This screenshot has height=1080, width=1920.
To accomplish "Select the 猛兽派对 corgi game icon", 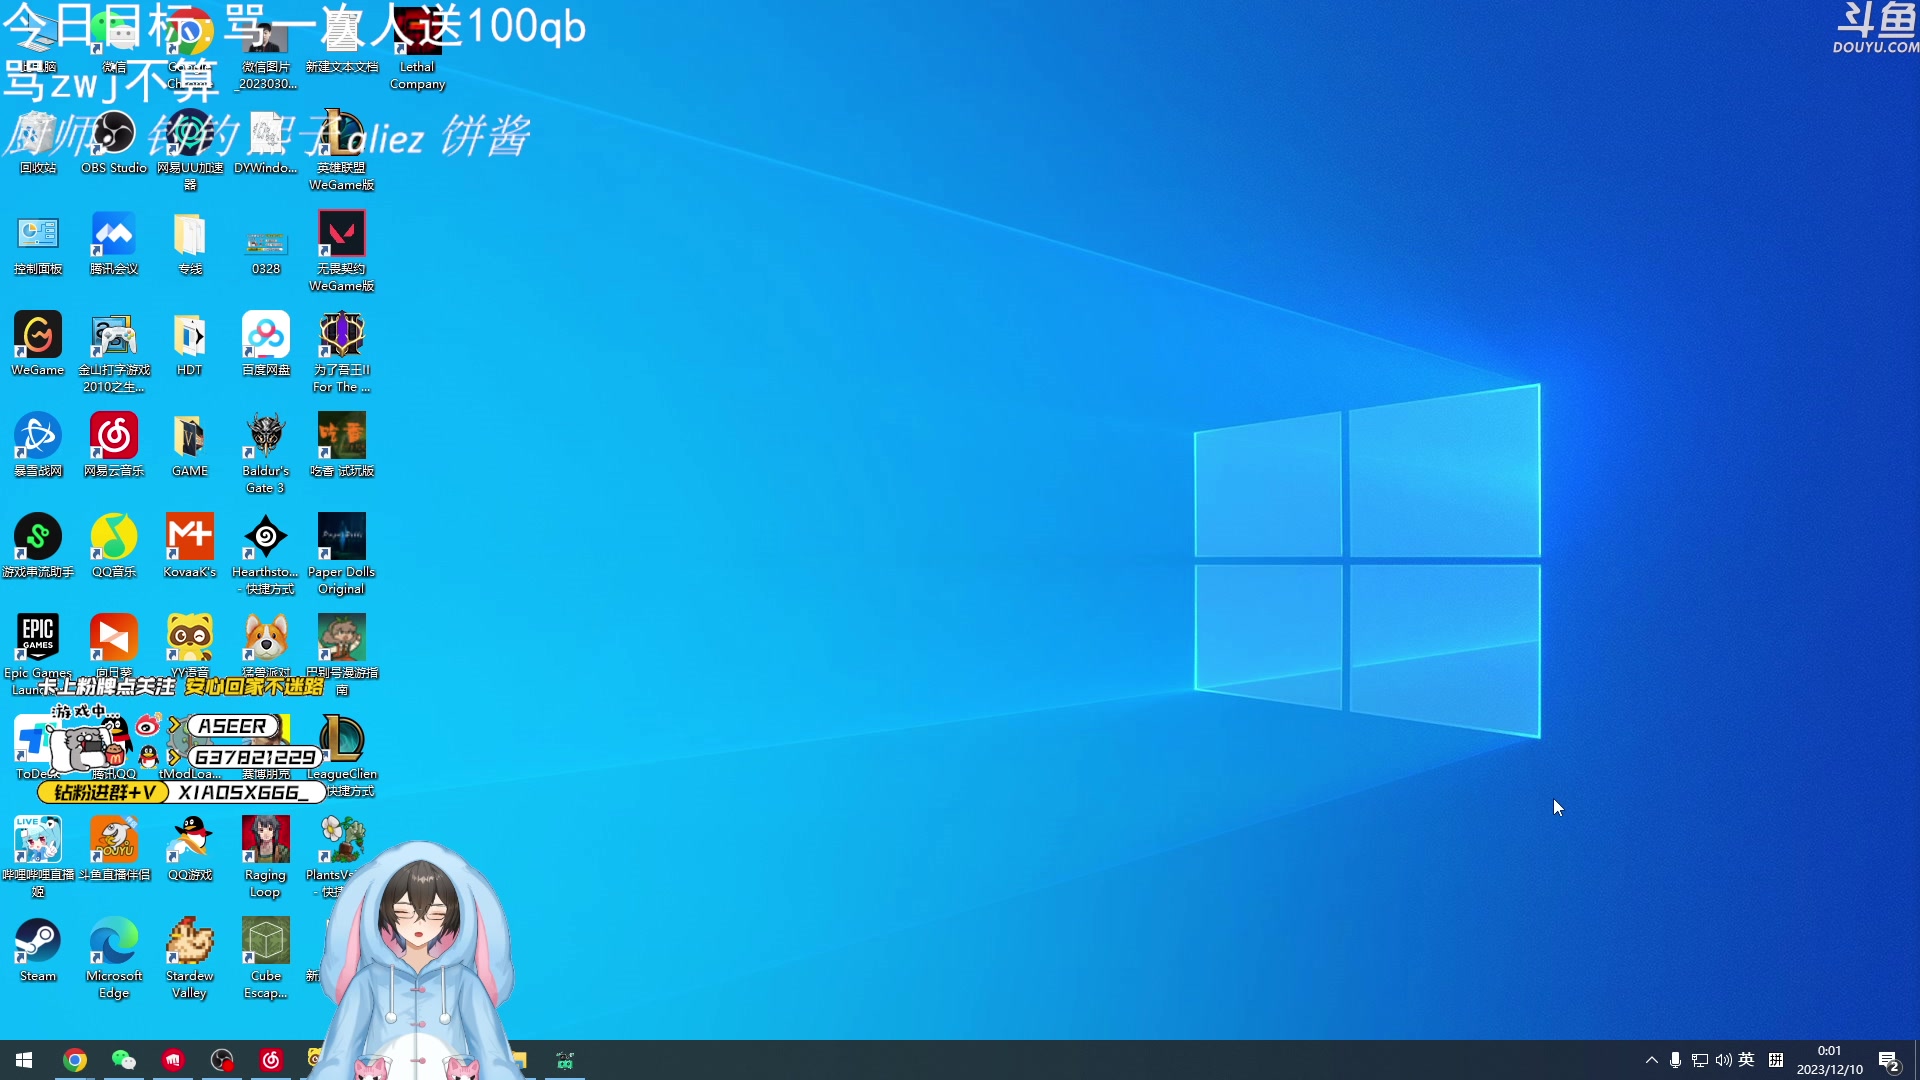I will pyautogui.click(x=266, y=647).
